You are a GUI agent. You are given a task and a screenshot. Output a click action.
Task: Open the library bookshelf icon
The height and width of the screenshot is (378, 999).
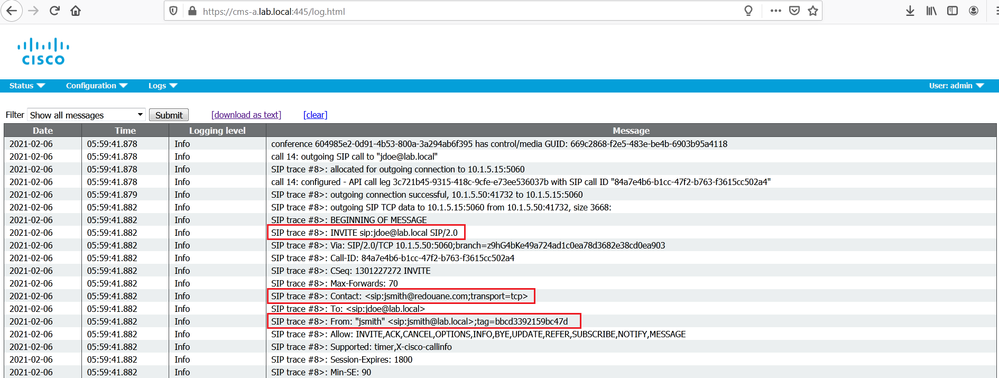tap(931, 11)
